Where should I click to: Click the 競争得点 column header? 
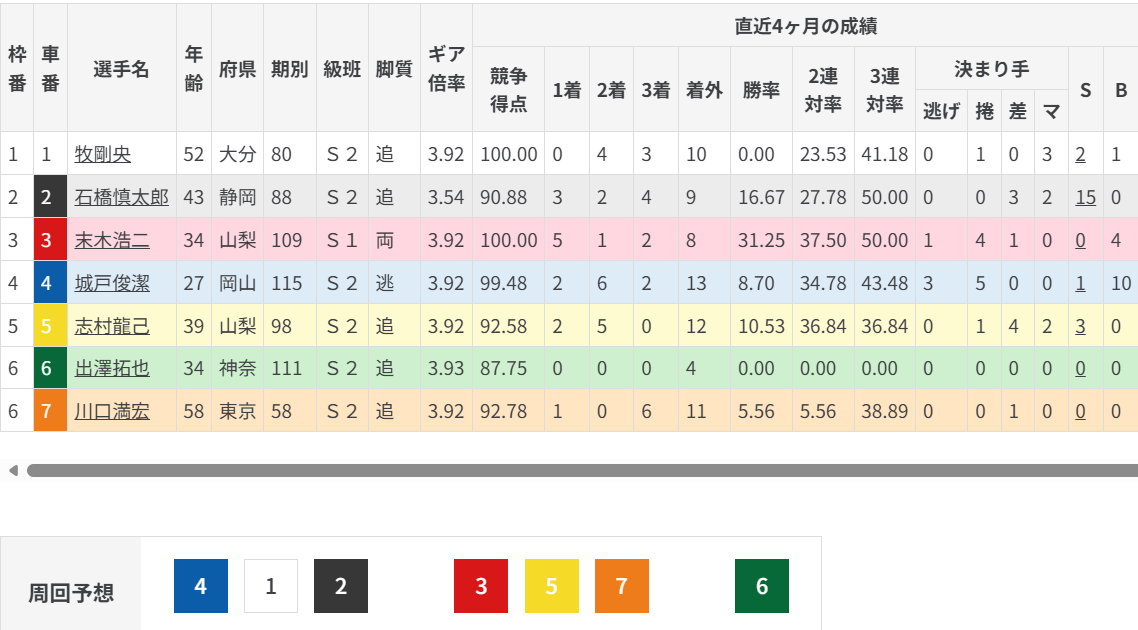pyautogui.click(x=509, y=89)
